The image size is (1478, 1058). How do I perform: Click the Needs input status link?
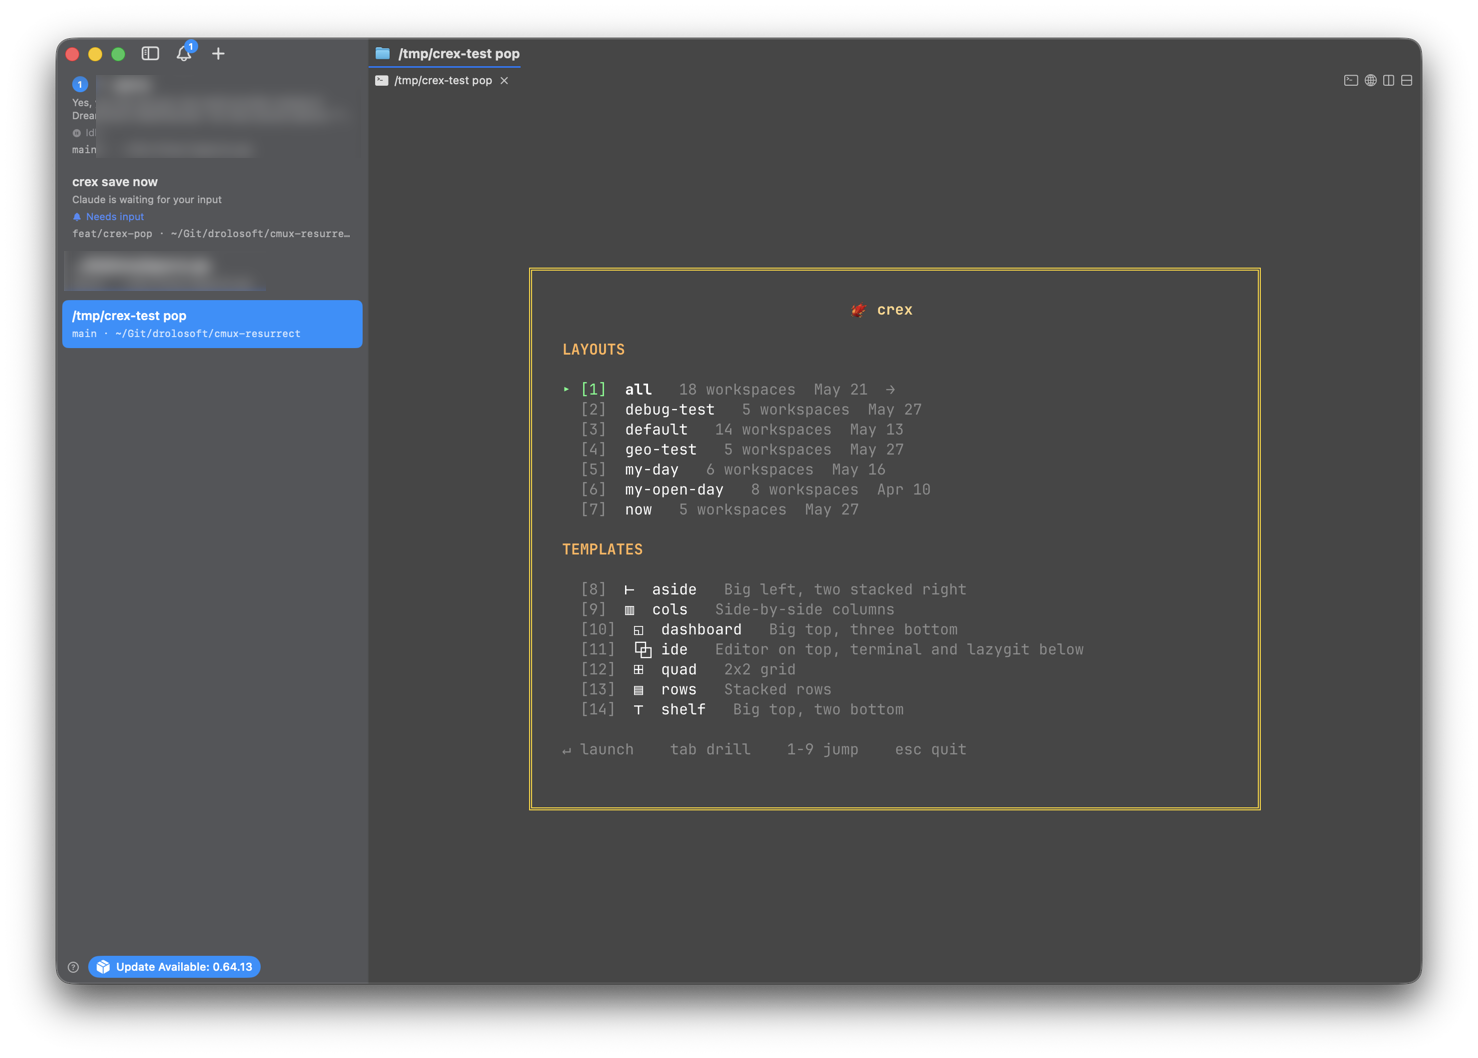[114, 216]
